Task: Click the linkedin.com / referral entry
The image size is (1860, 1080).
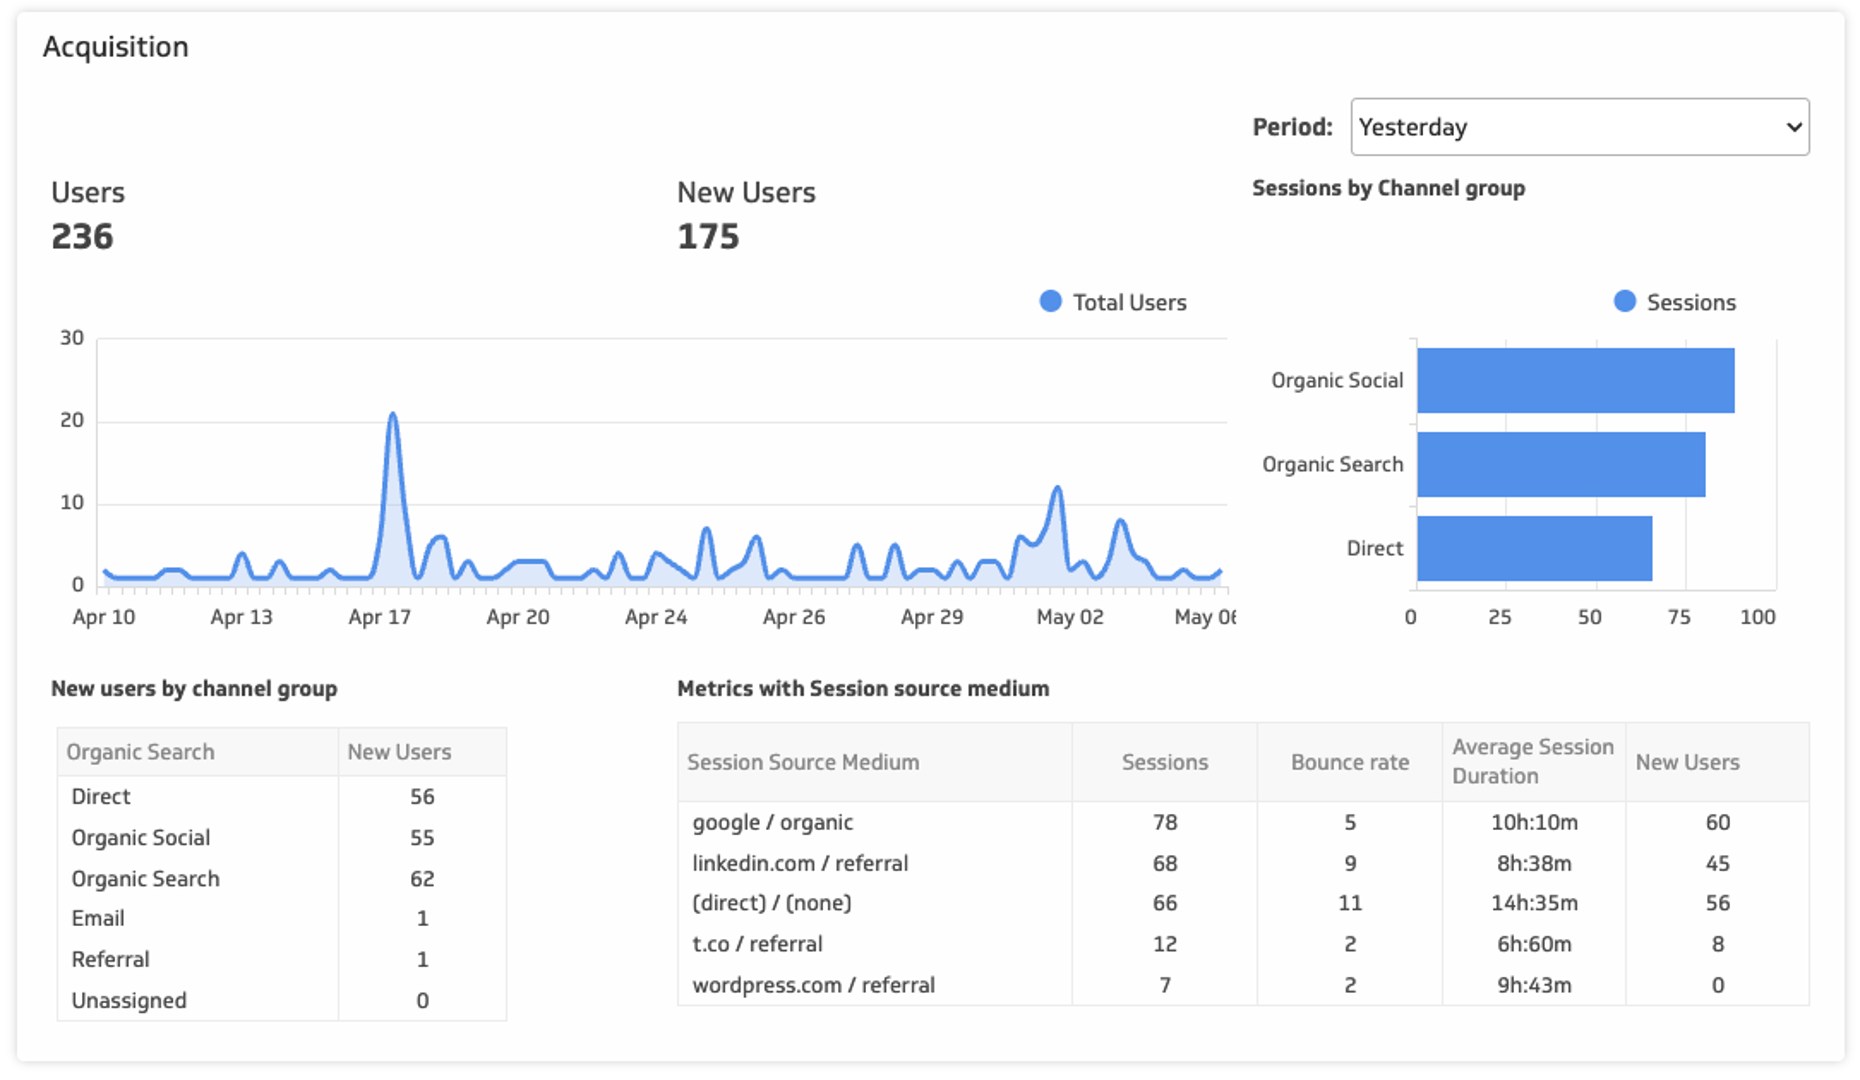Action: point(799,862)
